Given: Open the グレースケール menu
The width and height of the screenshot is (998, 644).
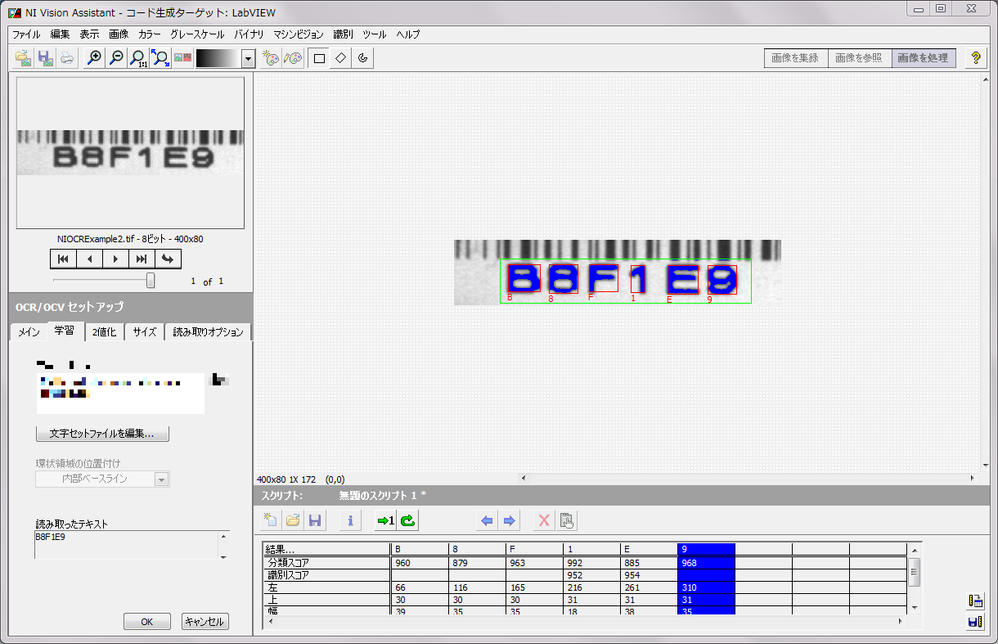Looking at the screenshot, I should [x=197, y=34].
